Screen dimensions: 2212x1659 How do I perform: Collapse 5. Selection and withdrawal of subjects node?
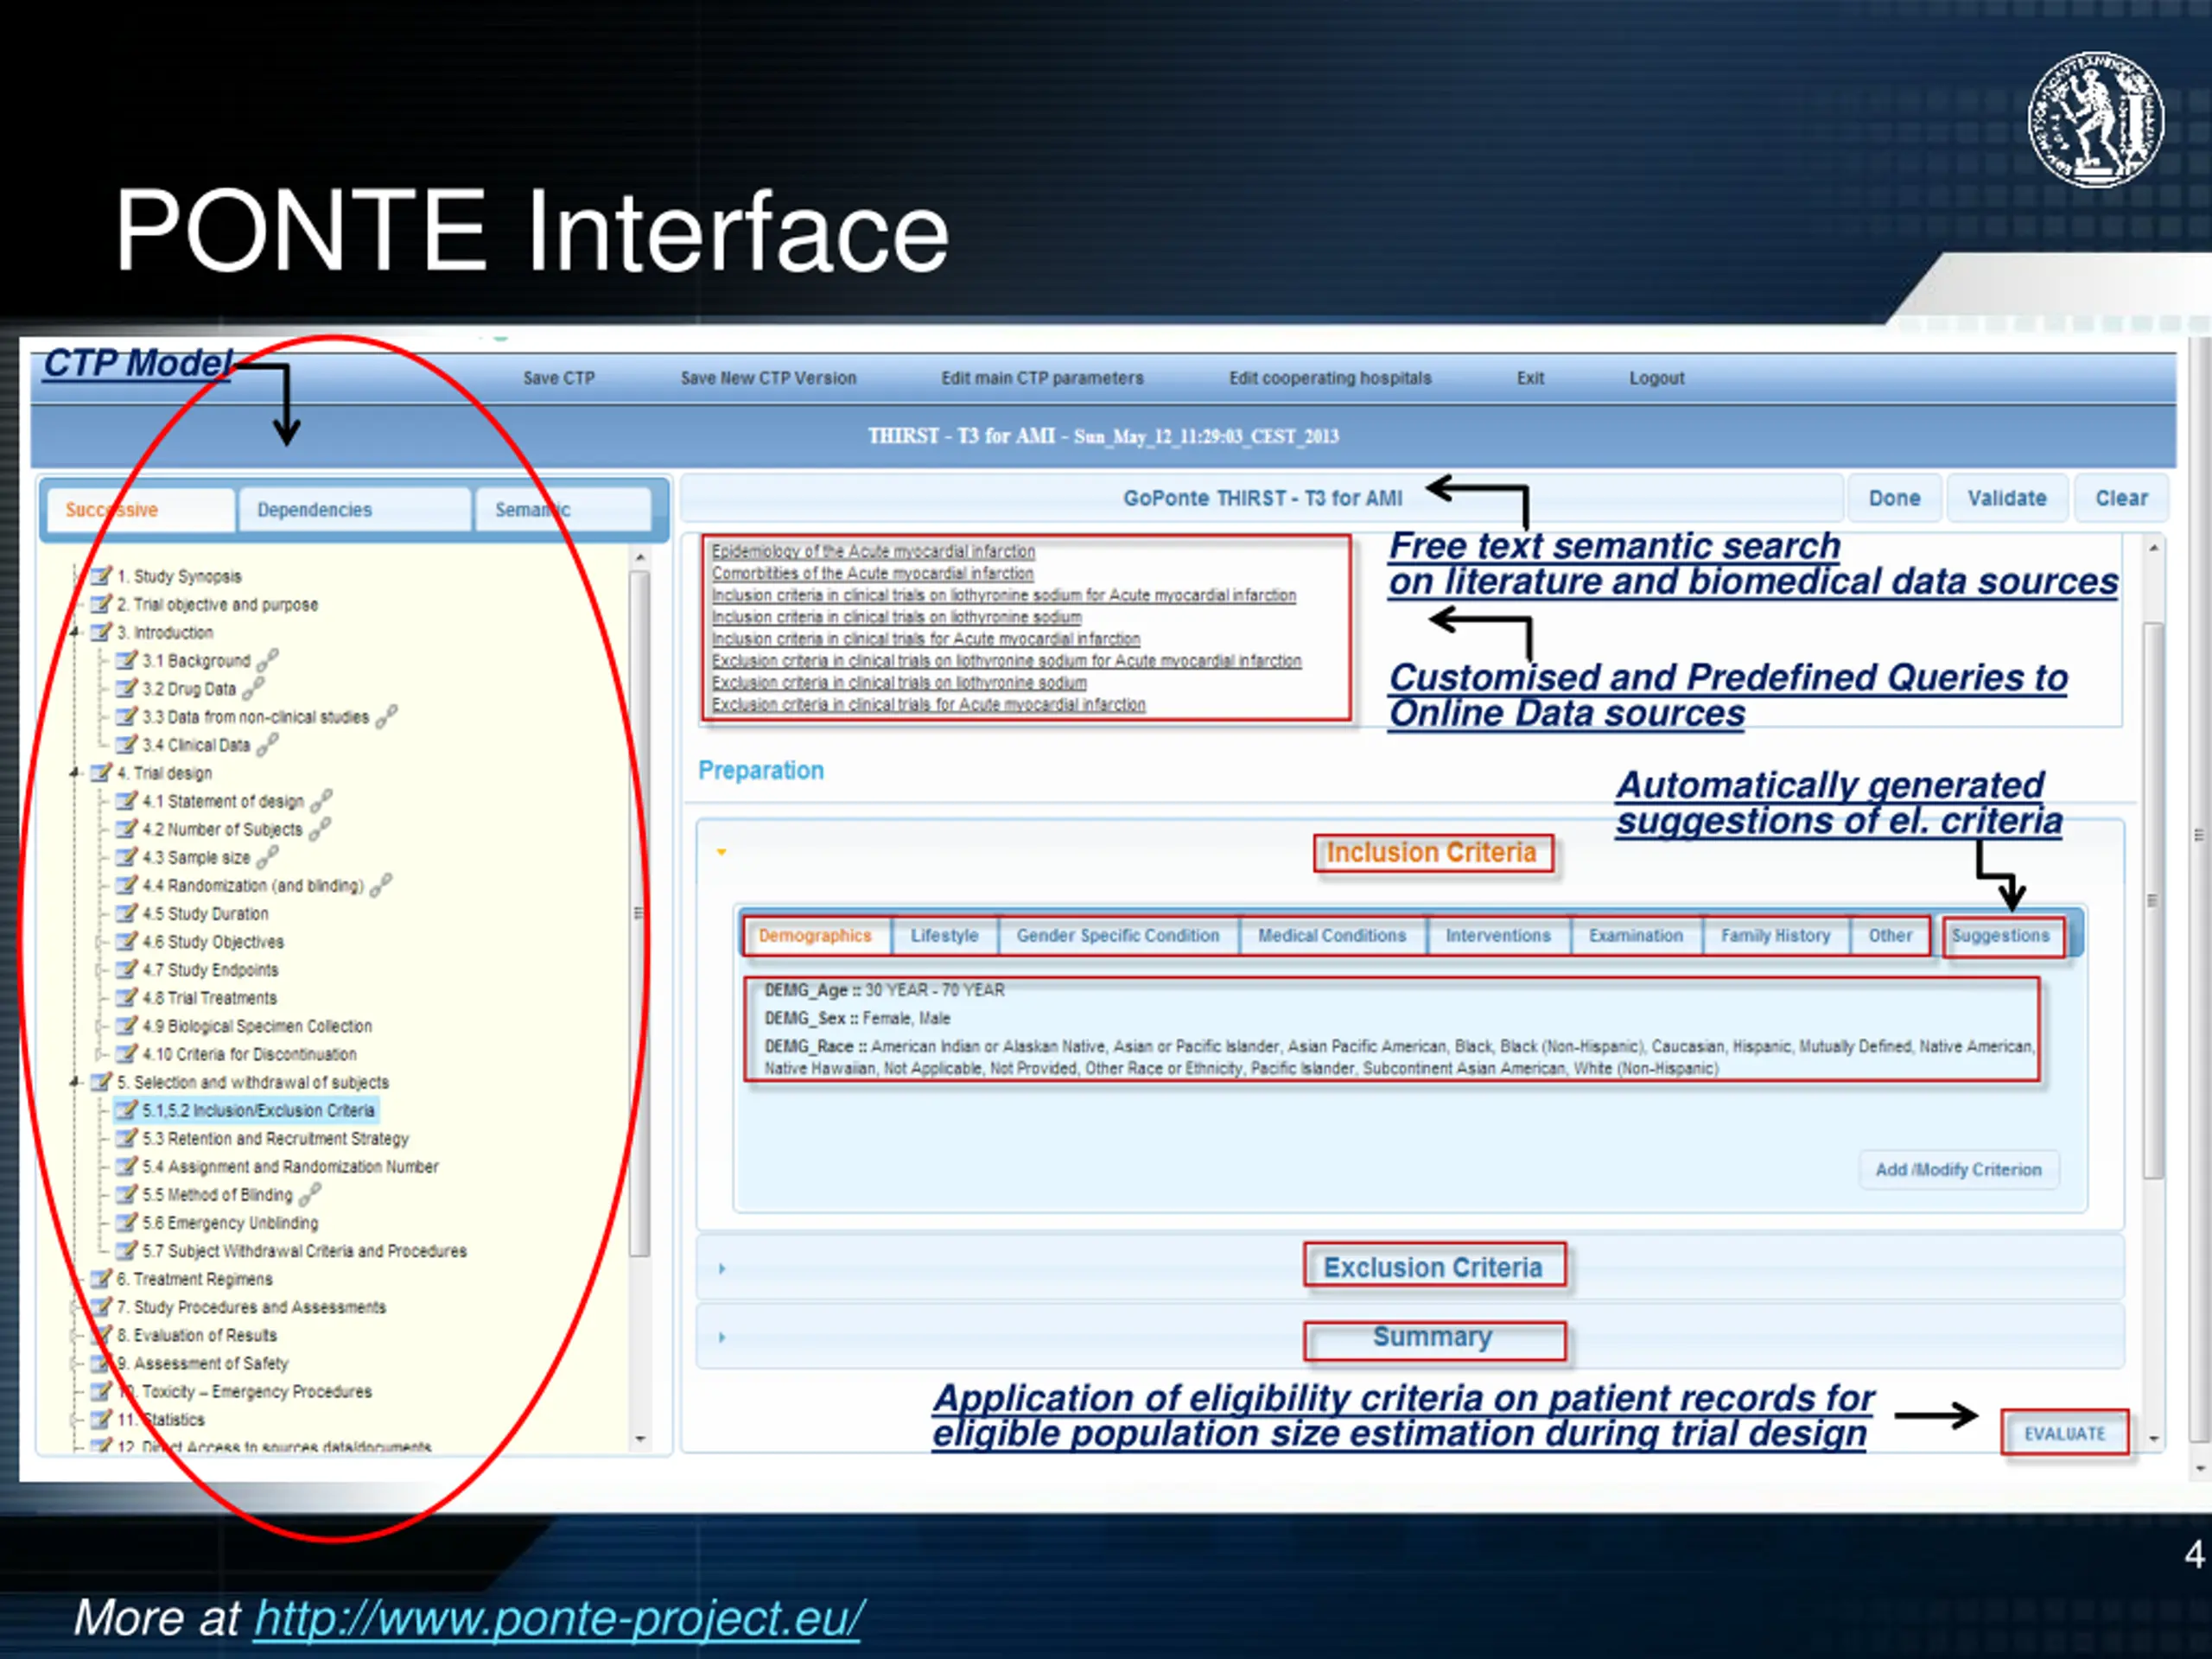coord(75,1082)
